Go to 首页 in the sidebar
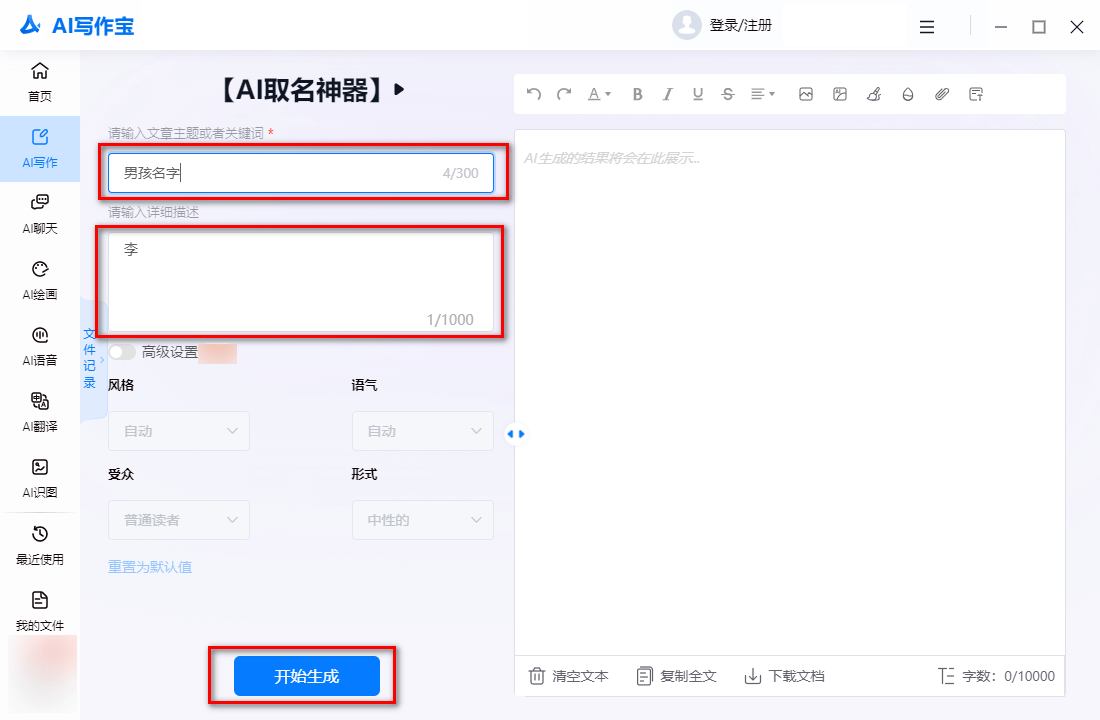 pyautogui.click(x=40, y=82)
